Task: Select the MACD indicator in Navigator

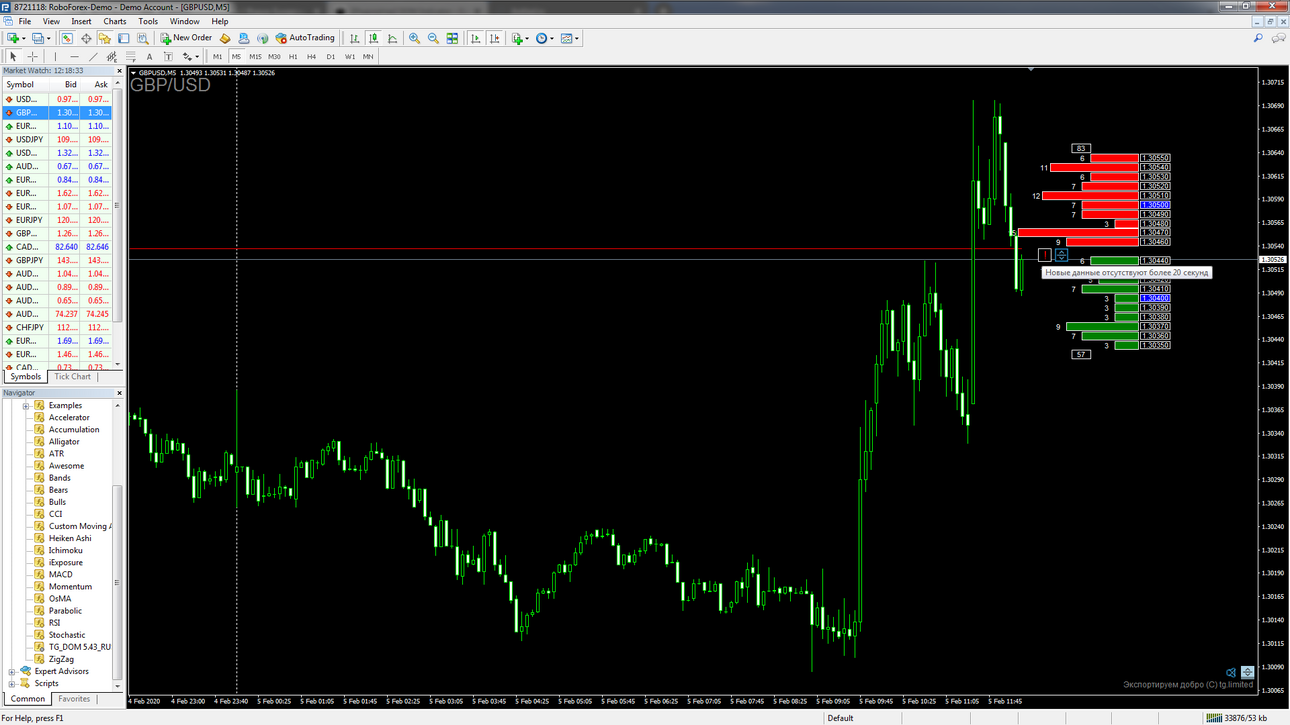Action: [x=60, y=575]
